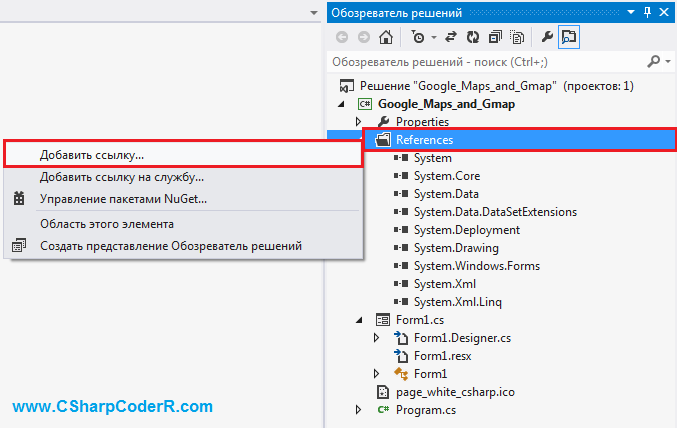Click the solution icon beside Решение
The width and height of the screenshot is (677, 428).
[346, 86]
